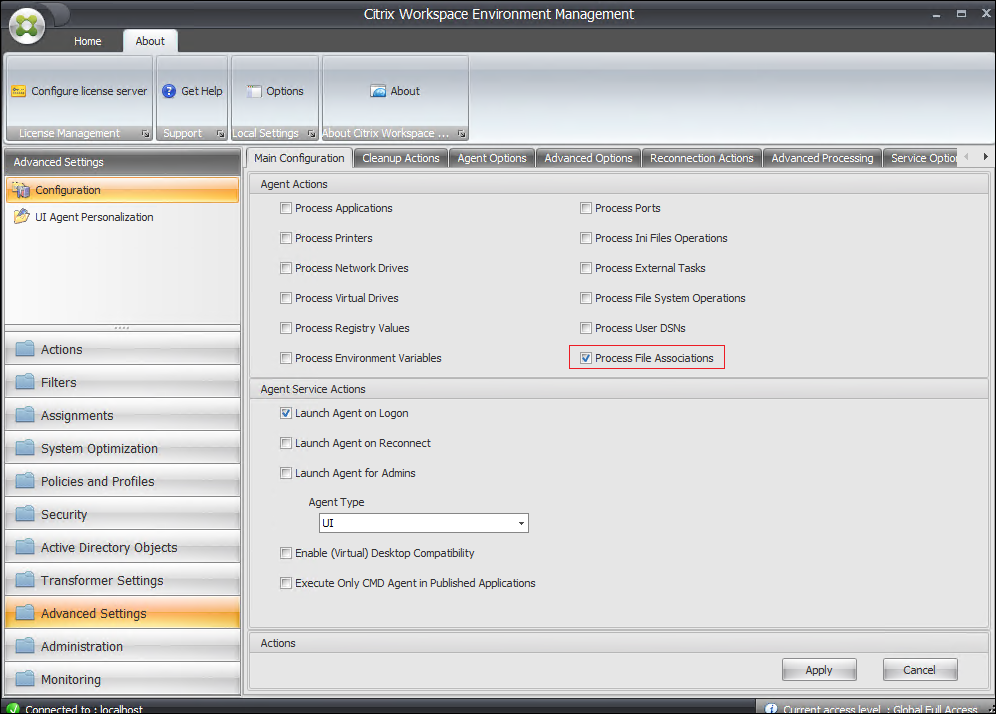Click the Citrix application orb logo
996x714 pixels.
click(x=27, y=25)
